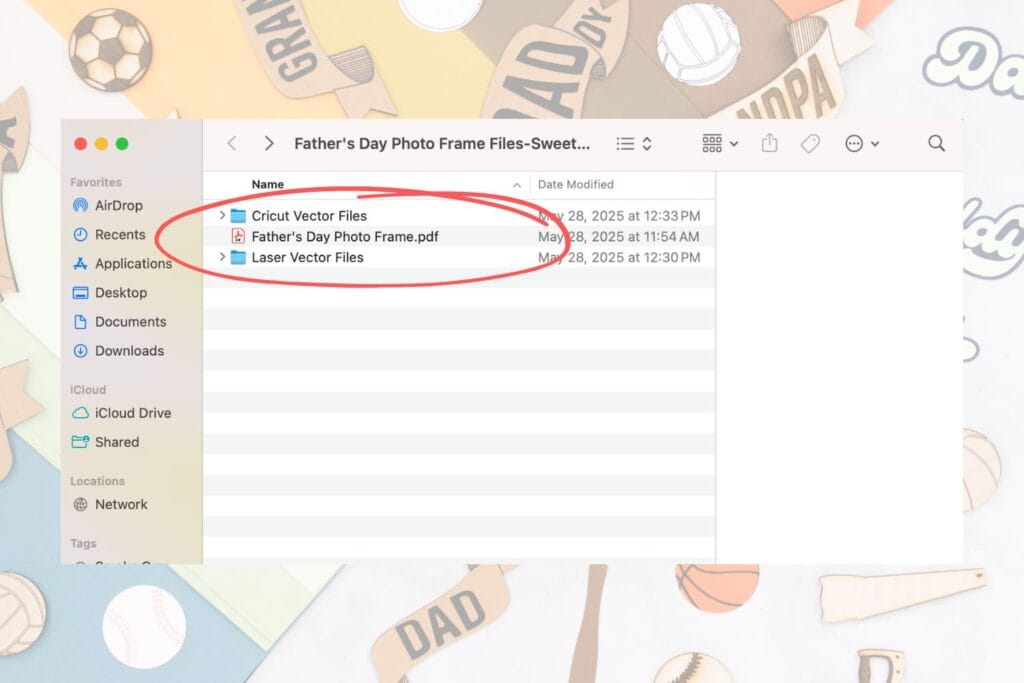Open the grouping options dropdown
The height and width of the screenshot is (683, 1024).
[720, 144]
